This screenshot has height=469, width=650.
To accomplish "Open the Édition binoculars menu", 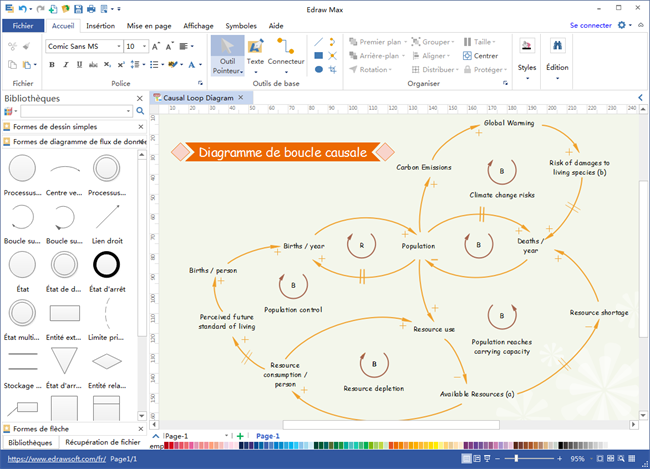I will (557, 56).
